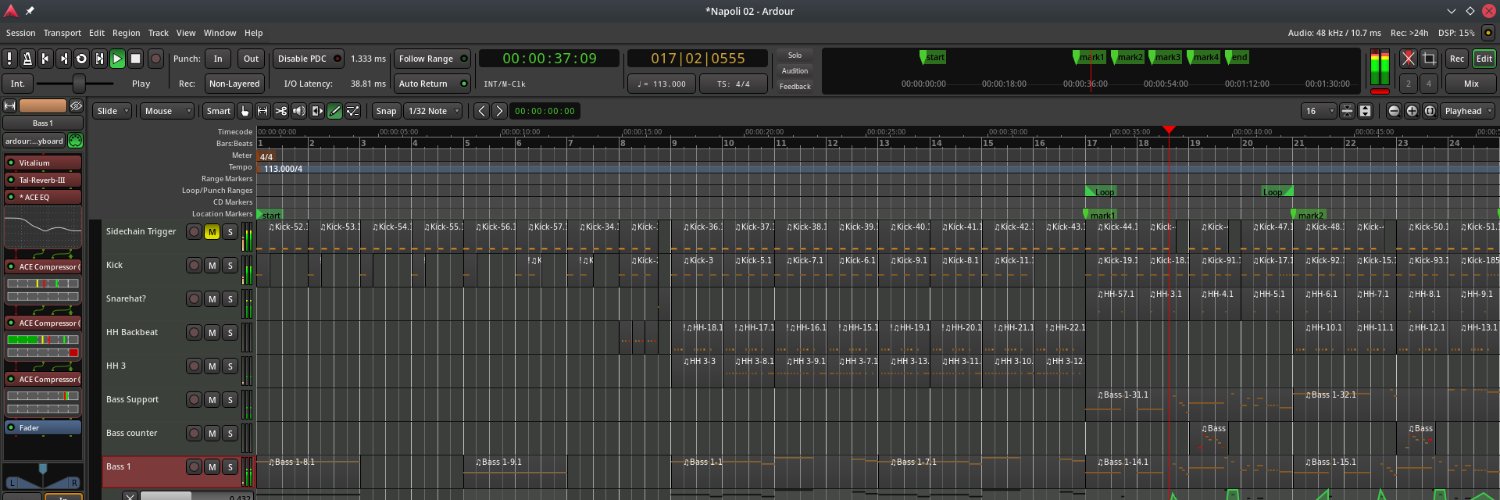Click the green Play transport button
The image size is (1500, 500).
(x=118, y=59)
